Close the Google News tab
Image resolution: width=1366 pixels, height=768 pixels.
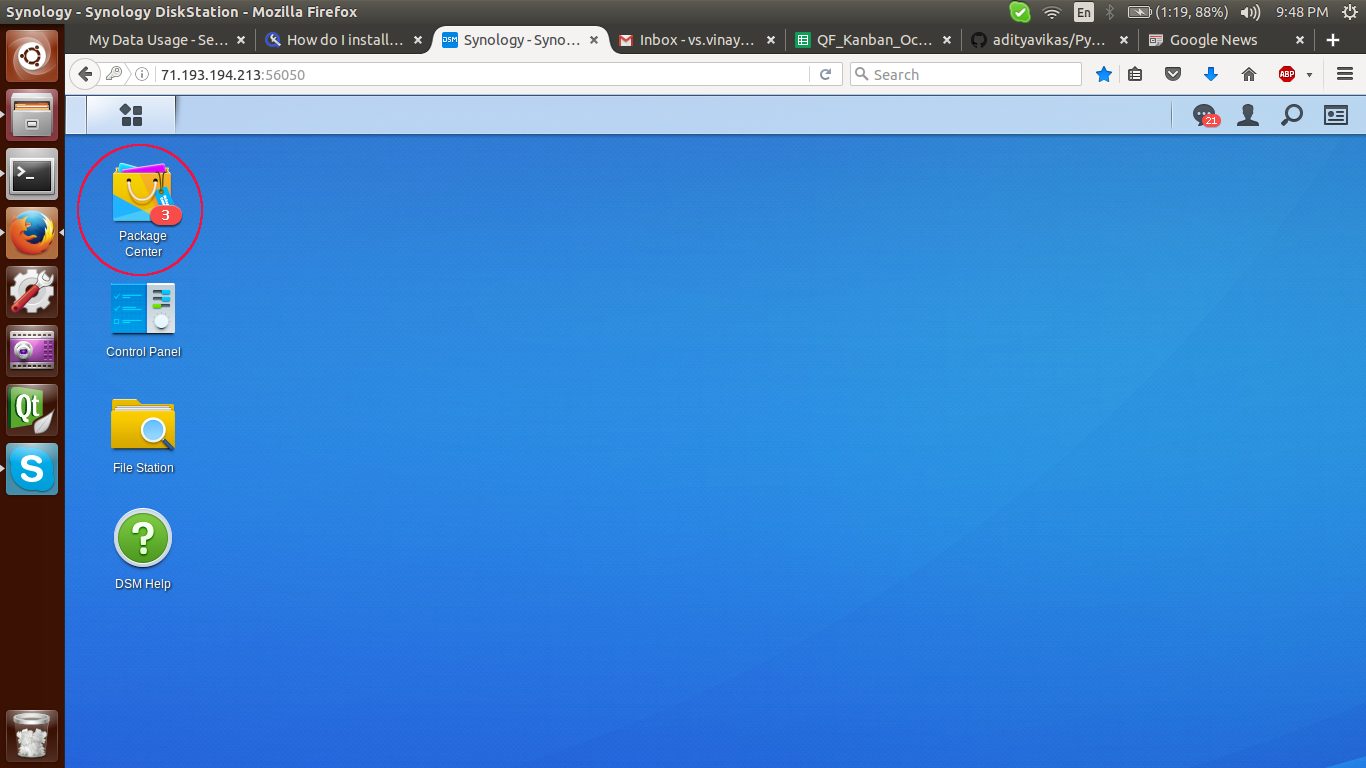pos(1300,40)
